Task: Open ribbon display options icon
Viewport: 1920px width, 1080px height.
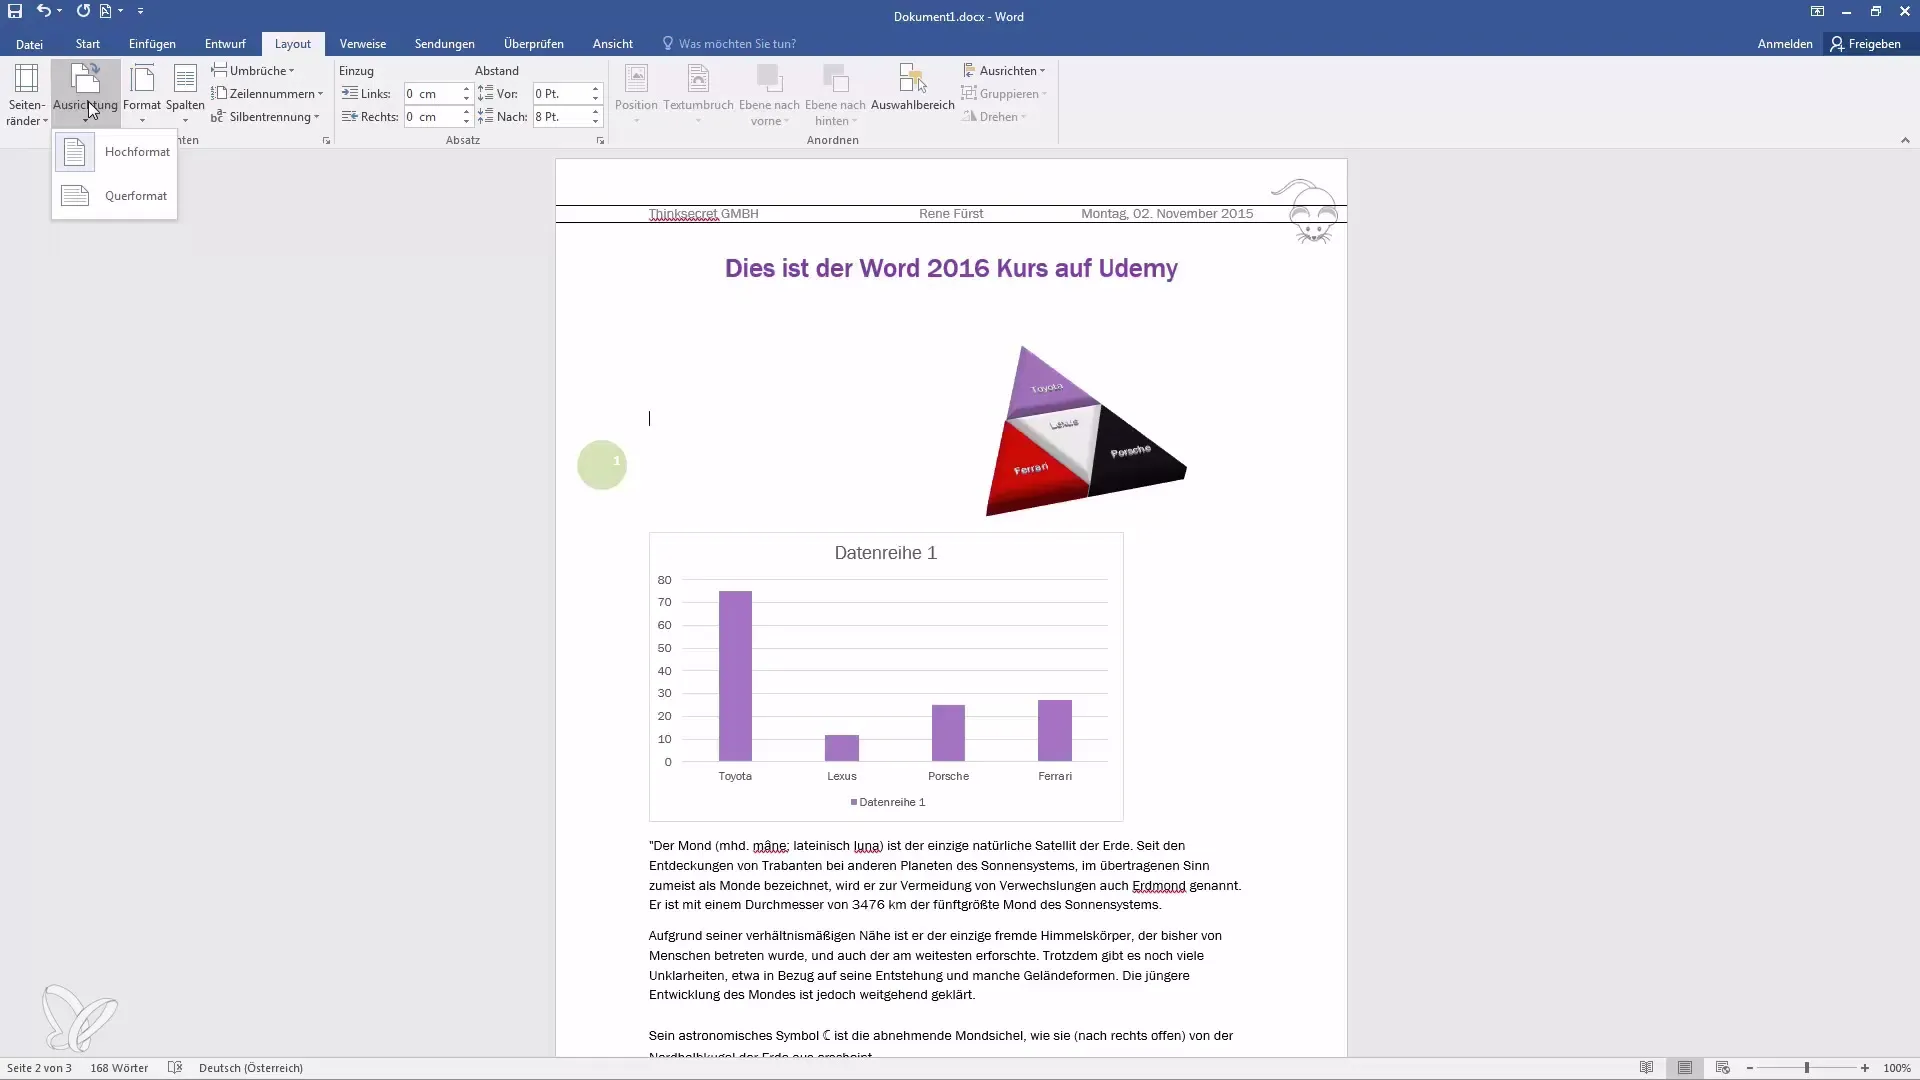Action: [x=1817, y=11]
